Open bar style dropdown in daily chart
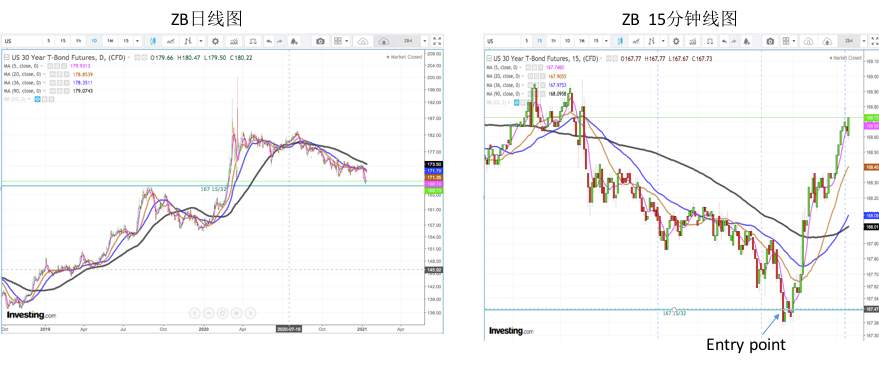879x366 pixels. click(x=201, y=41)
